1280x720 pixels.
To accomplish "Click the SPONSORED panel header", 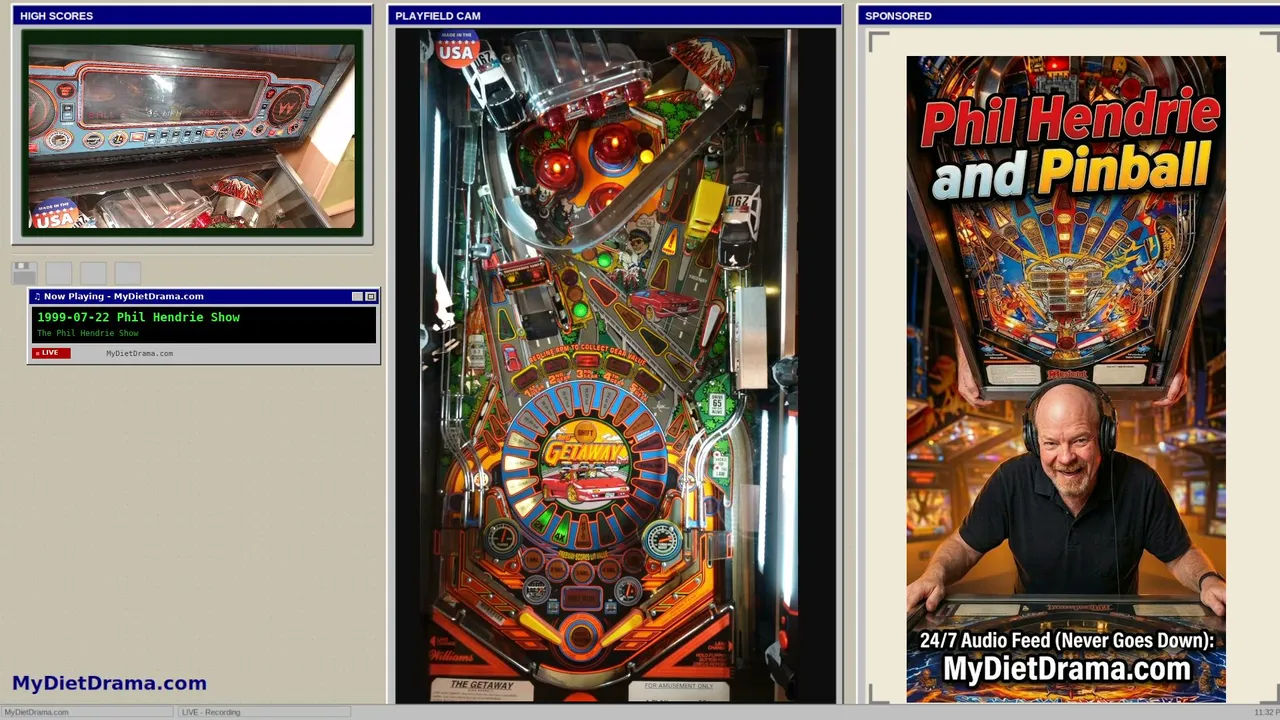I will point(1069,15).
